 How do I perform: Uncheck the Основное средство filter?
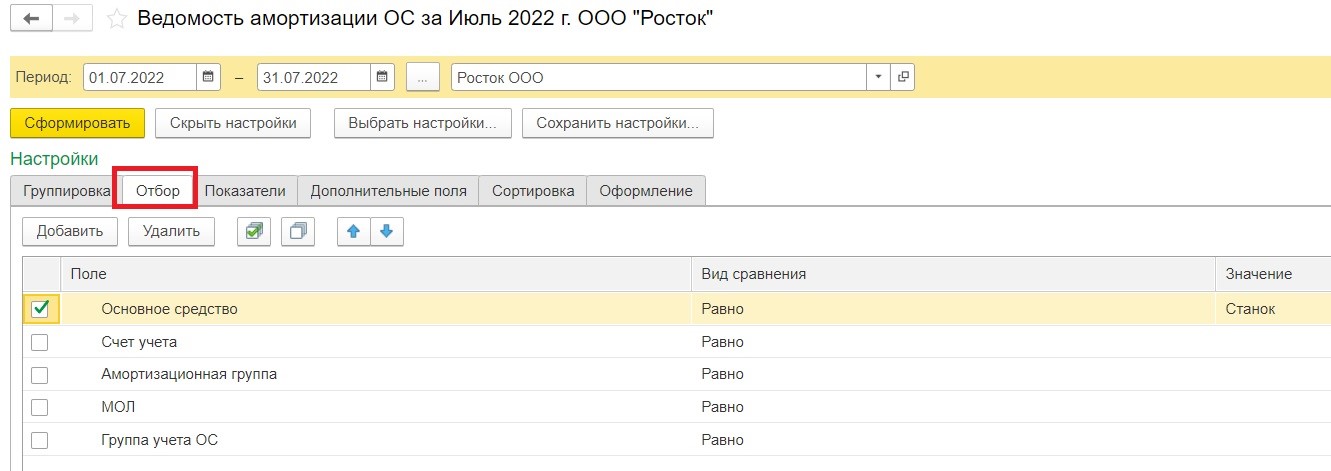(40, 309)
